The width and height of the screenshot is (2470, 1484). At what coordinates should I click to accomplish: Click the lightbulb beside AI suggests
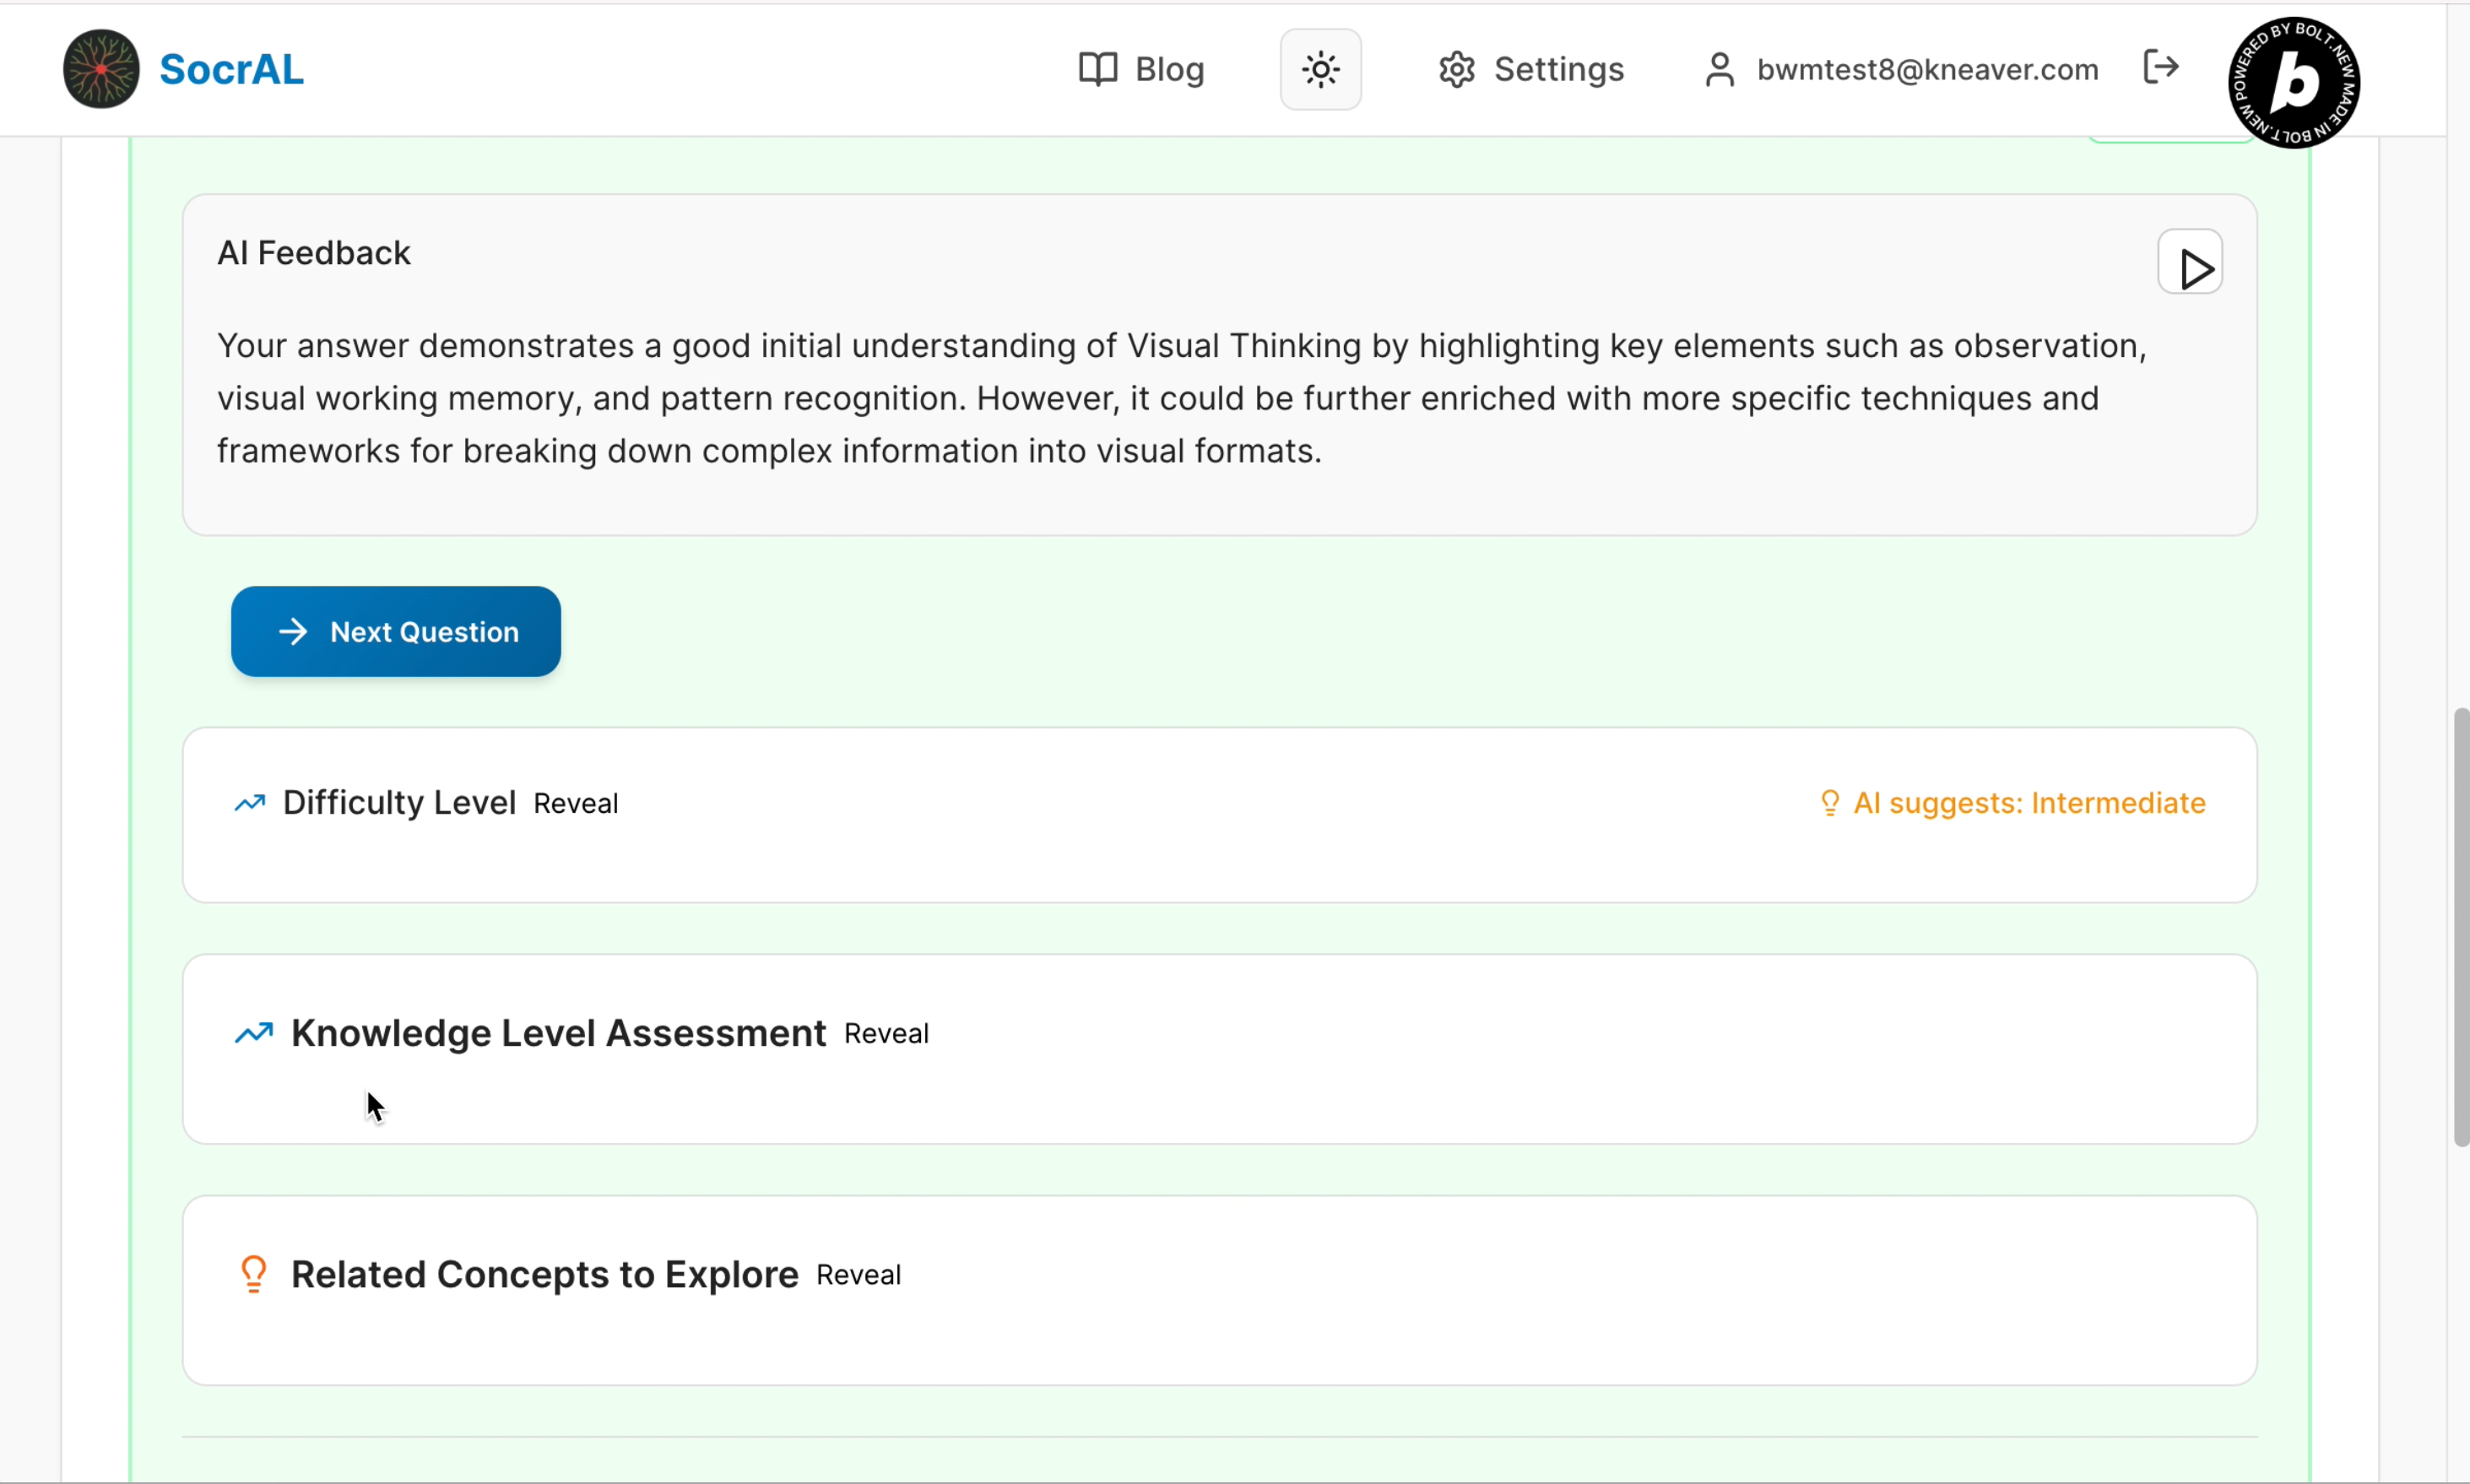(1829, 803)
